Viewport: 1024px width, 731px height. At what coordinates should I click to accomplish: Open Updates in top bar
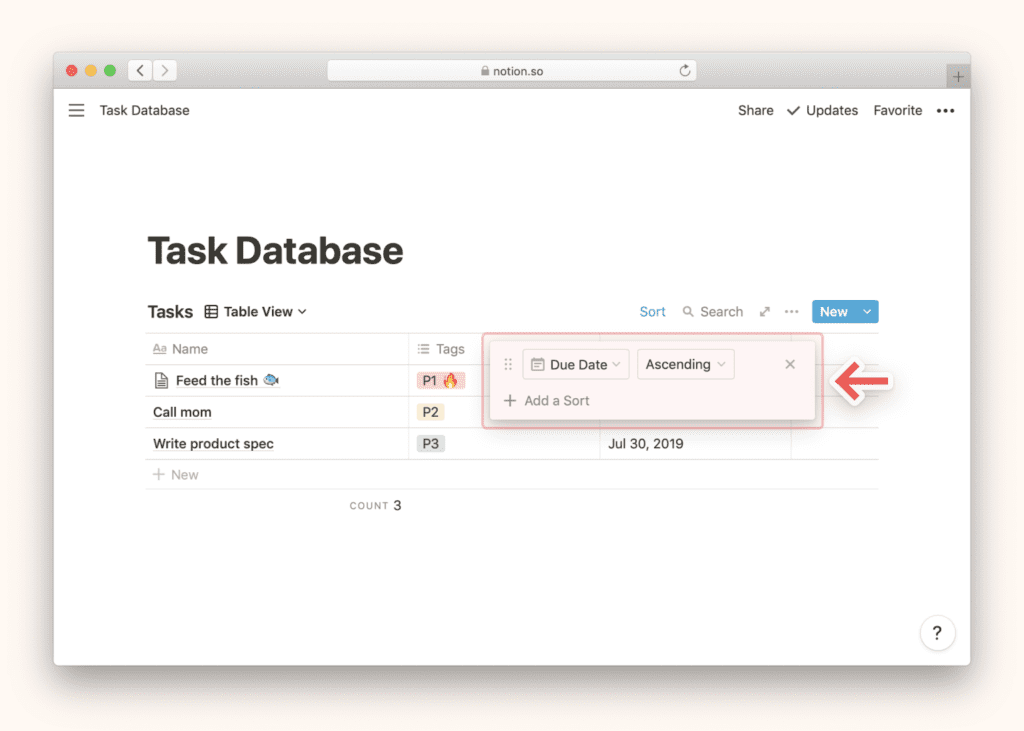point(822,110)
